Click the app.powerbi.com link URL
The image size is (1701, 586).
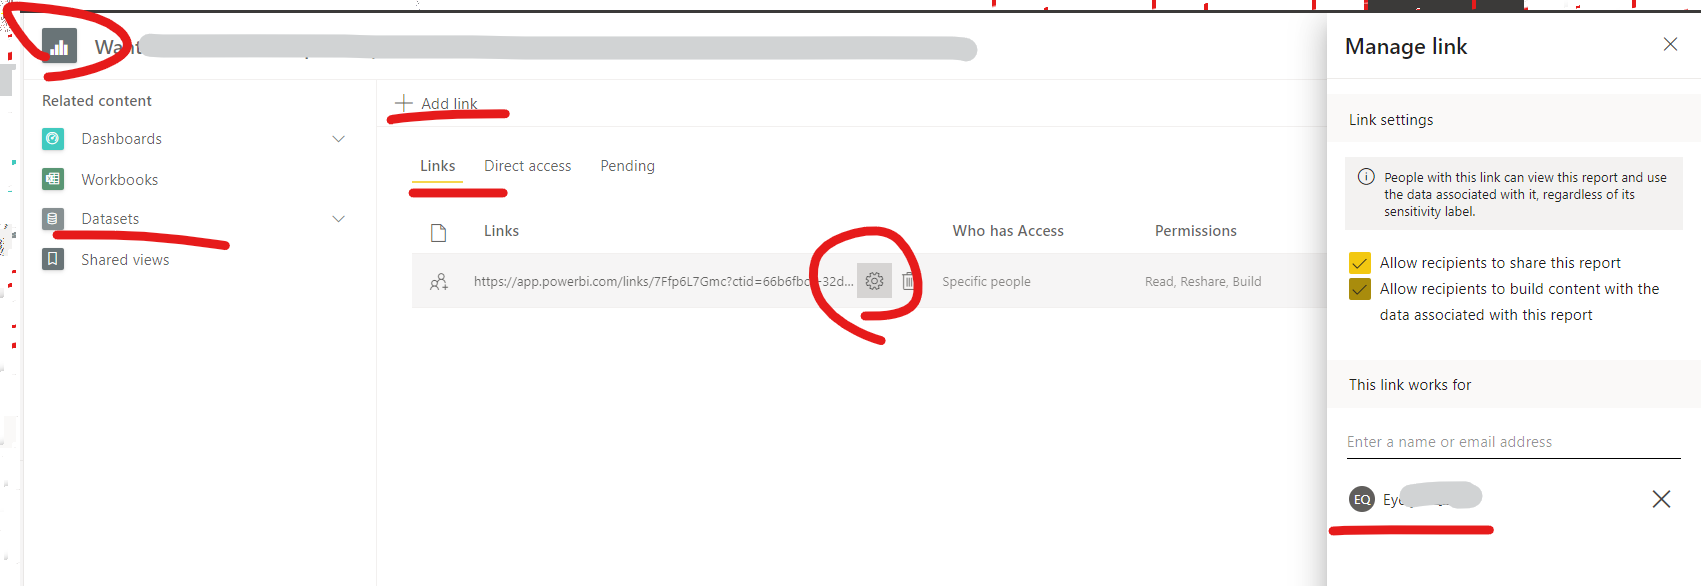pos(663,281)
